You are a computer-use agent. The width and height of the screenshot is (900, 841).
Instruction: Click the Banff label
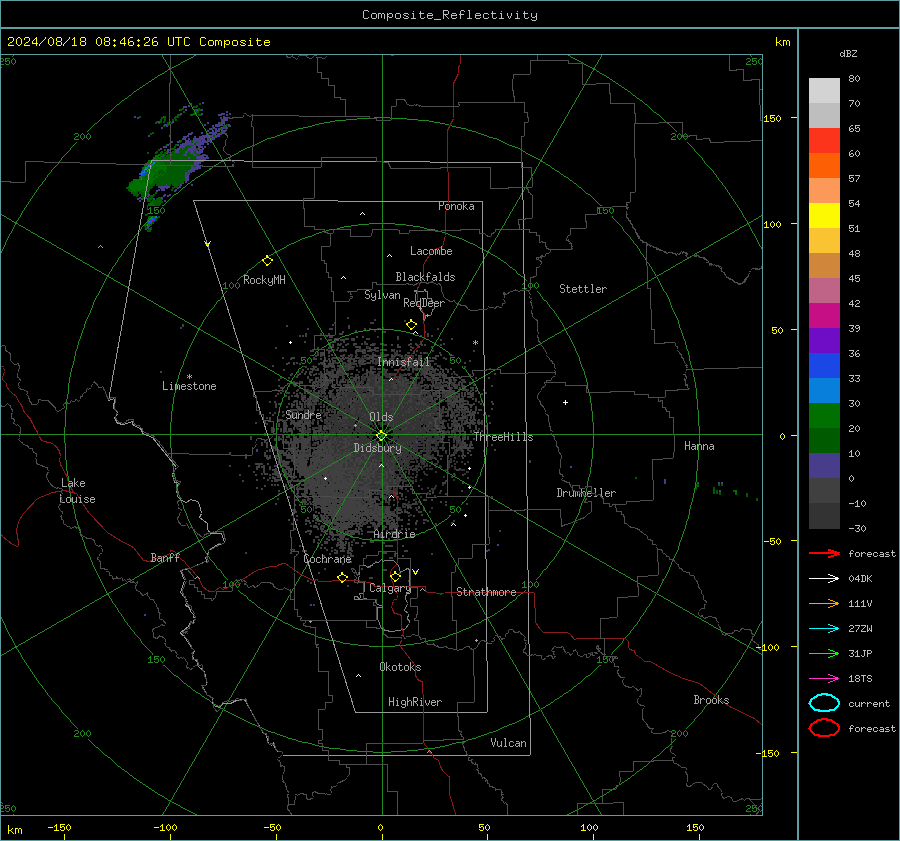pyautogui.click(x=165, y=558)
